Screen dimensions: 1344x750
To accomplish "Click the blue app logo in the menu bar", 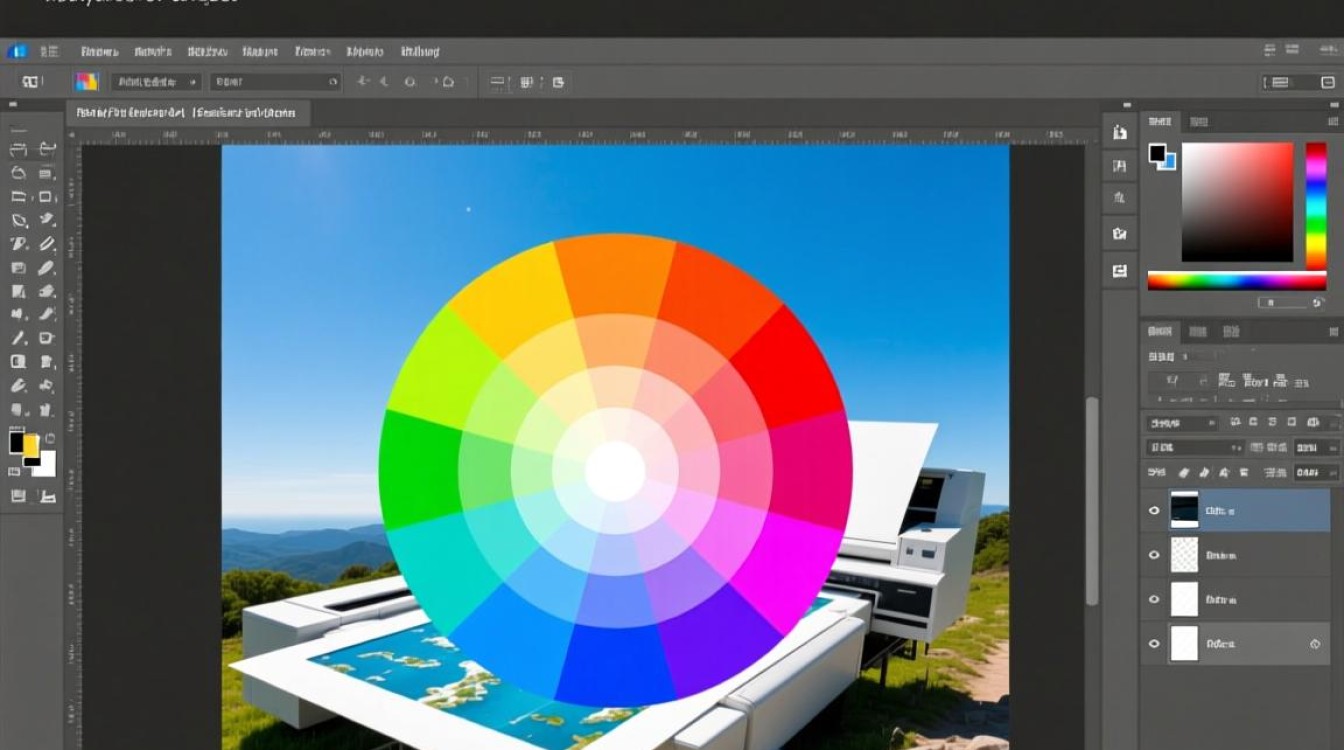I will 17,51.
